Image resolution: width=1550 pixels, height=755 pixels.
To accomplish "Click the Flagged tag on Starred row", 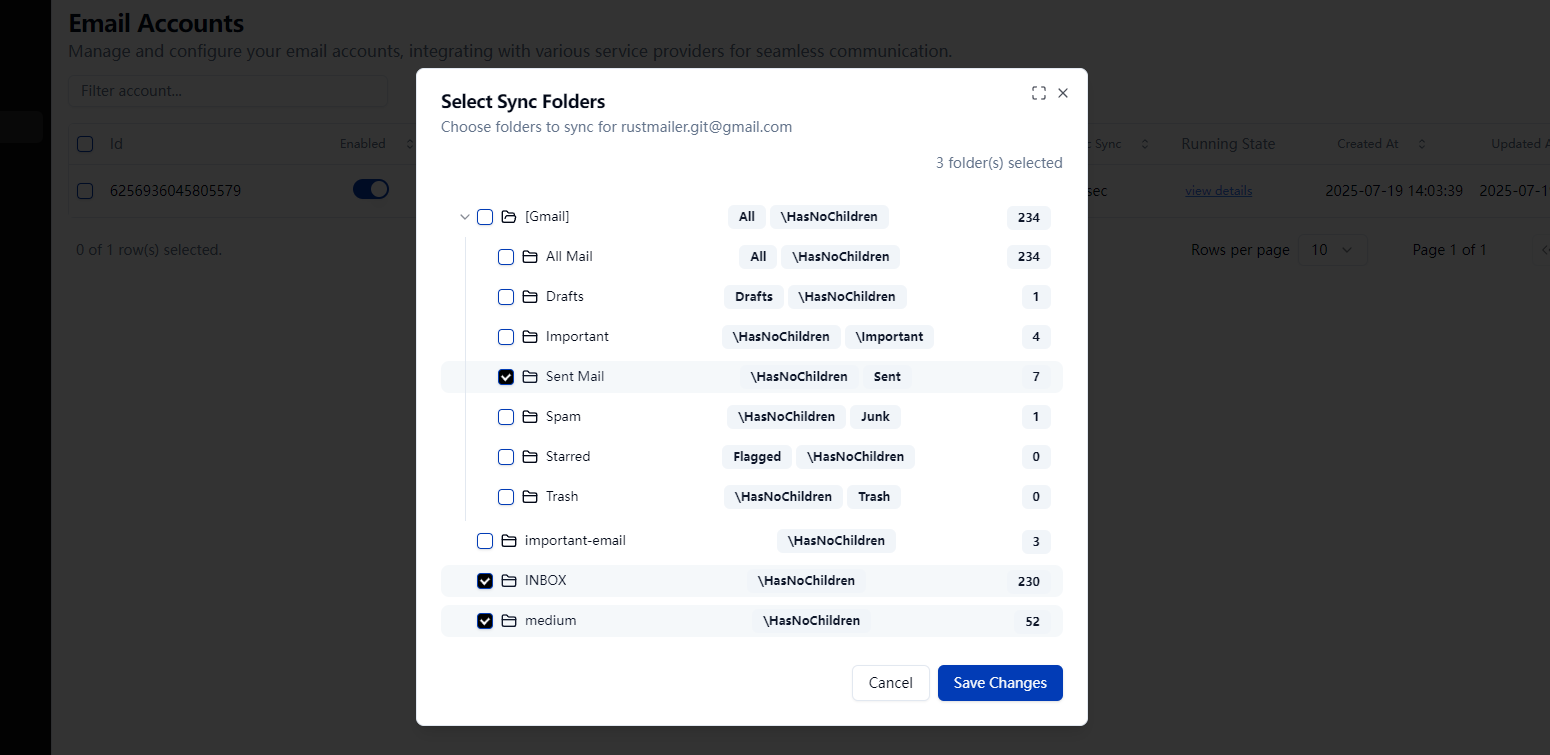I will click(757, 457).
